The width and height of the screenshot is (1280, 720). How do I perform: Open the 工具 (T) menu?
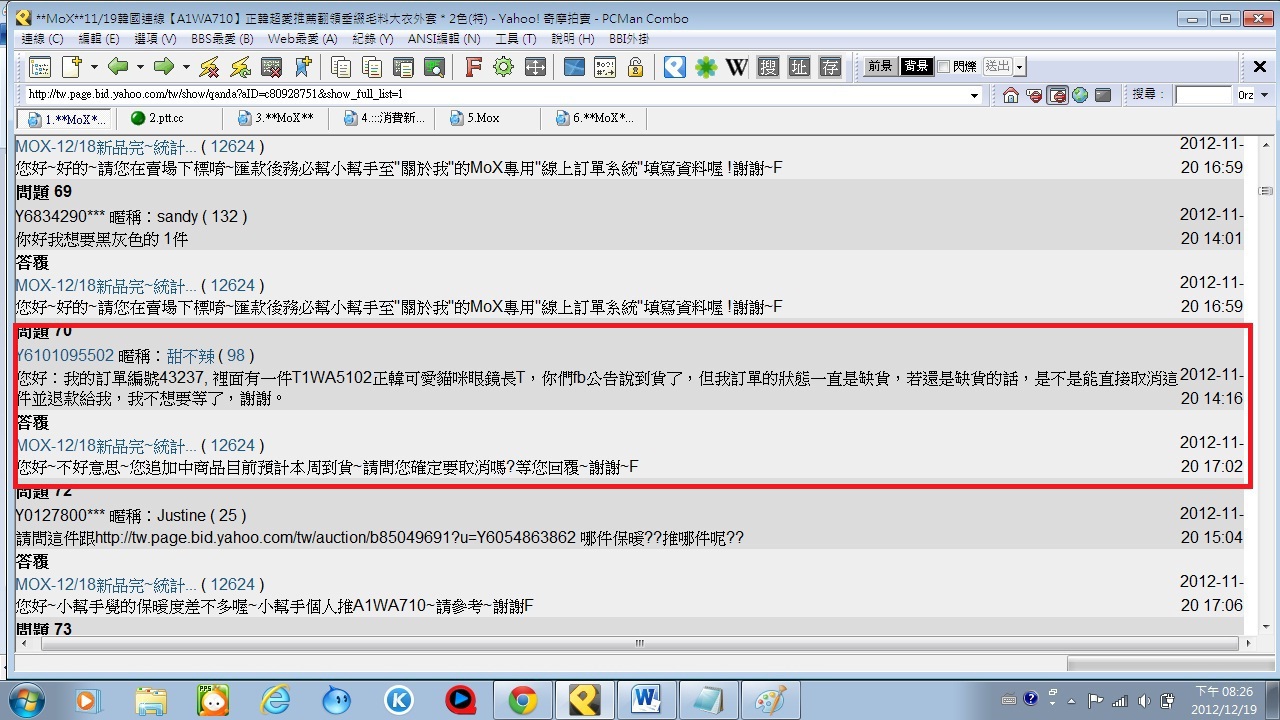(516, 38)
